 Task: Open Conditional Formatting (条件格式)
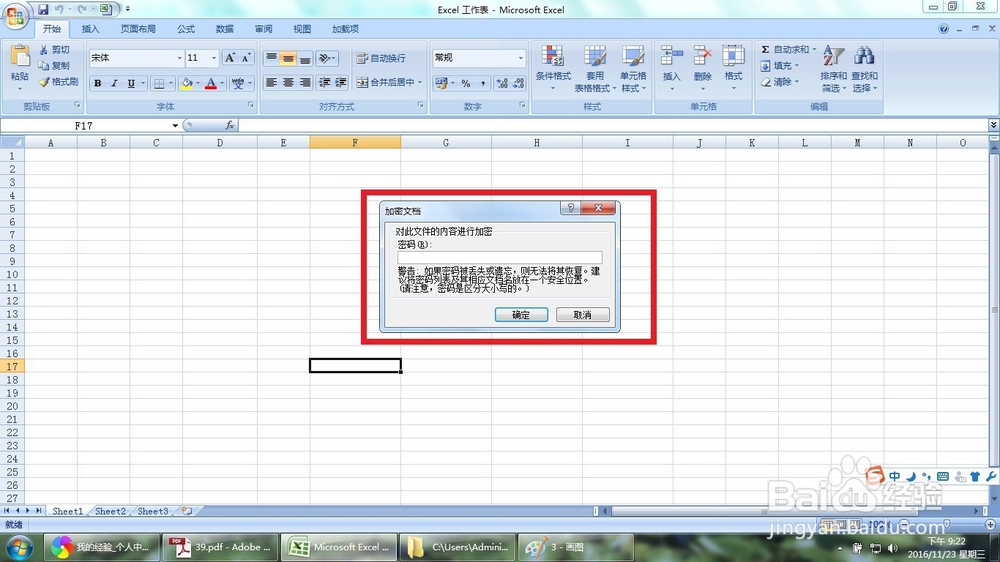coord(553,68)
